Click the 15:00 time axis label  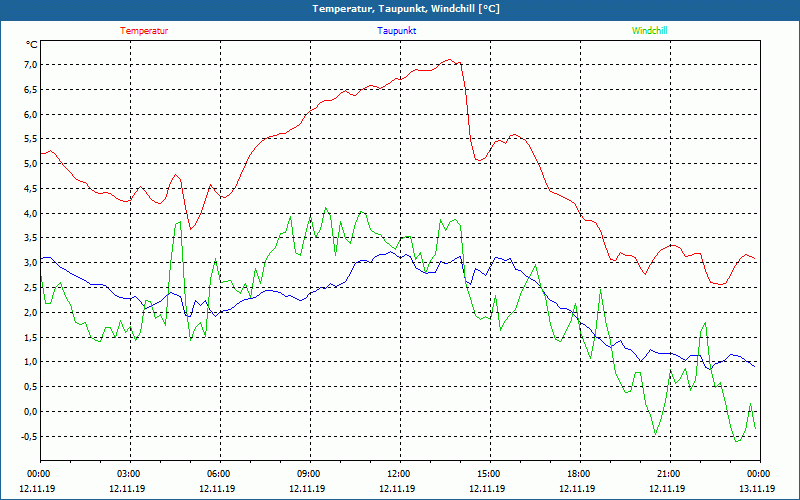click(488, 474)
